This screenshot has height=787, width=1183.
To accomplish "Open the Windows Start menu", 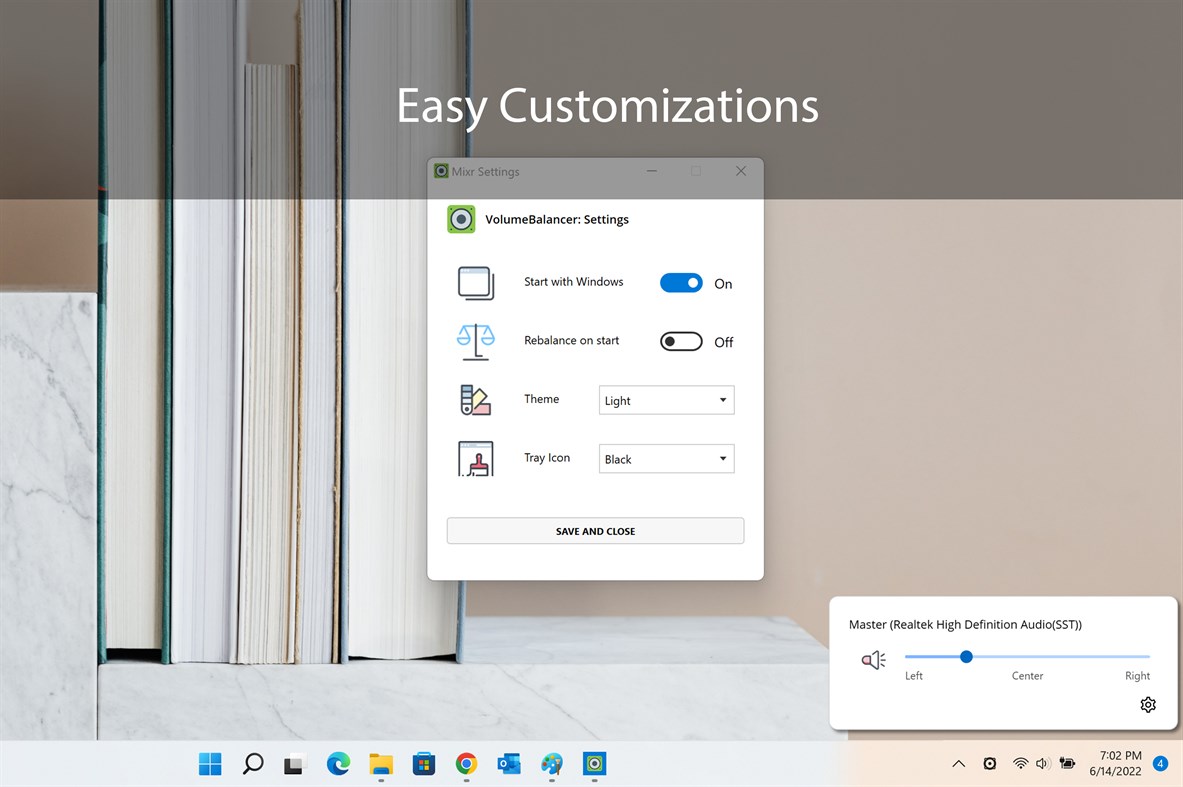I will click(x=210, y=764).
